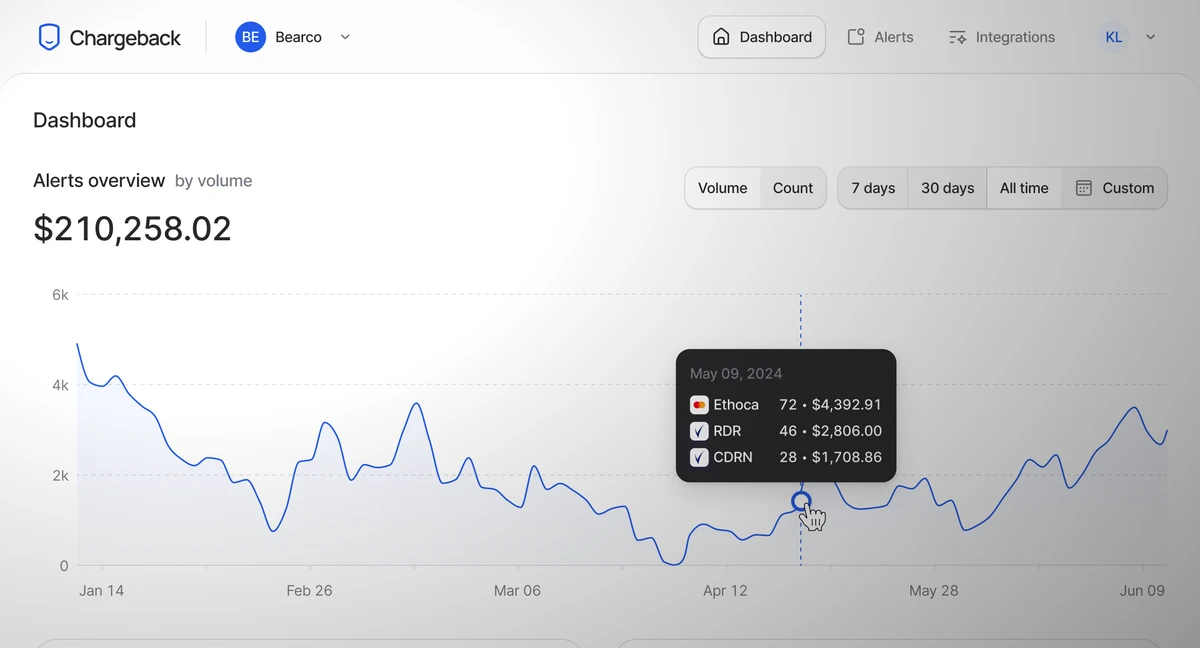This screenshot has height=648, width=1200.
Task: Click the Dashboard home icon
Action: tap(721, 37)
